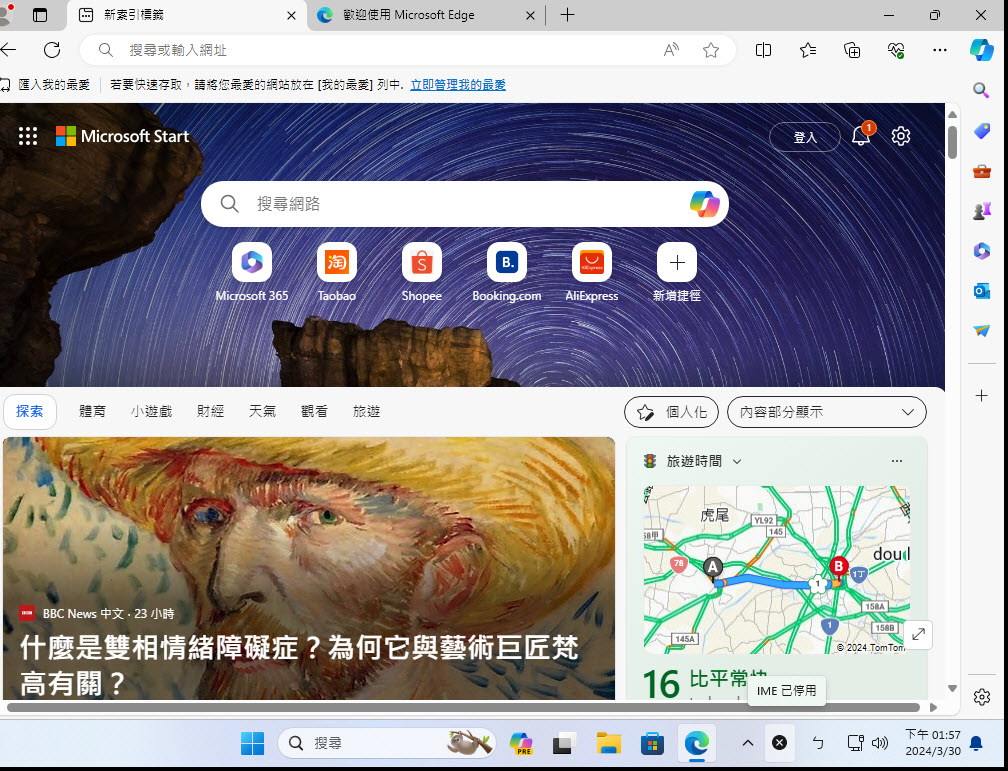Select the 探索 feed tab
The height and width of the screenshot is (771, 1008).
30,412
